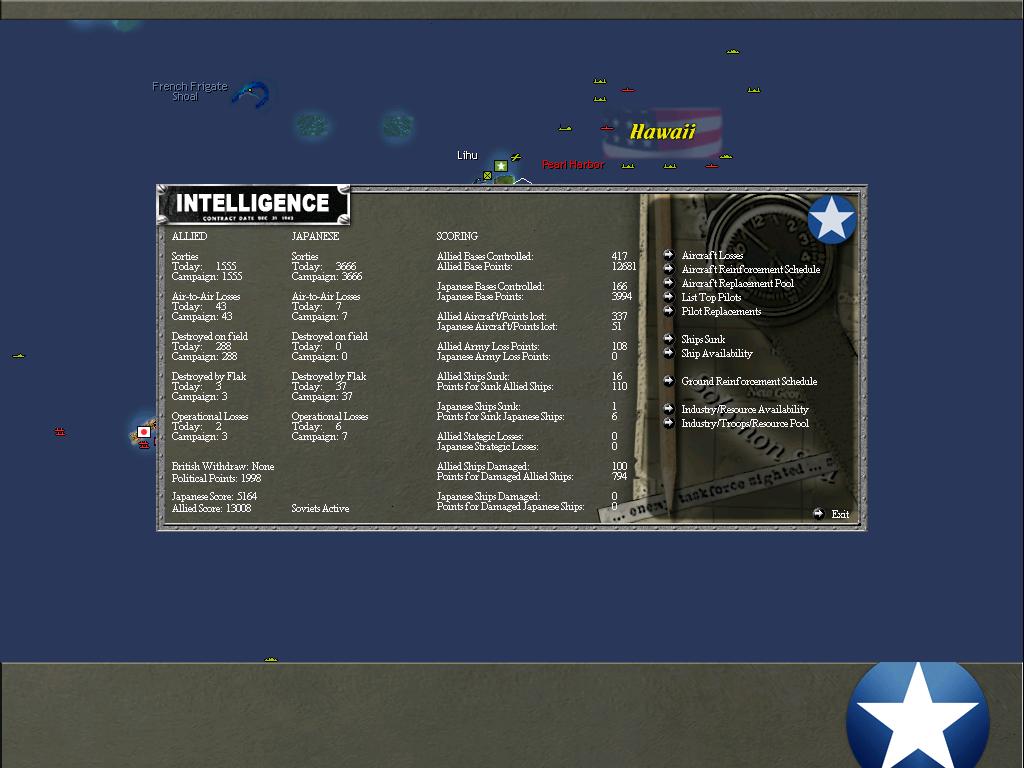
Task: Click the British Withdraw: None entry
Action: [223, 466]
